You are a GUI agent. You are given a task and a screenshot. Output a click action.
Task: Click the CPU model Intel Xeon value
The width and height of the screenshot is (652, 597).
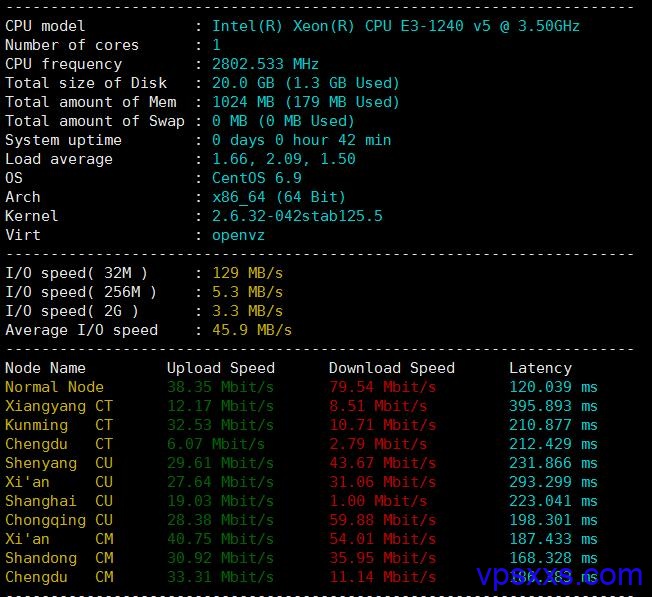tap(395, 26)
